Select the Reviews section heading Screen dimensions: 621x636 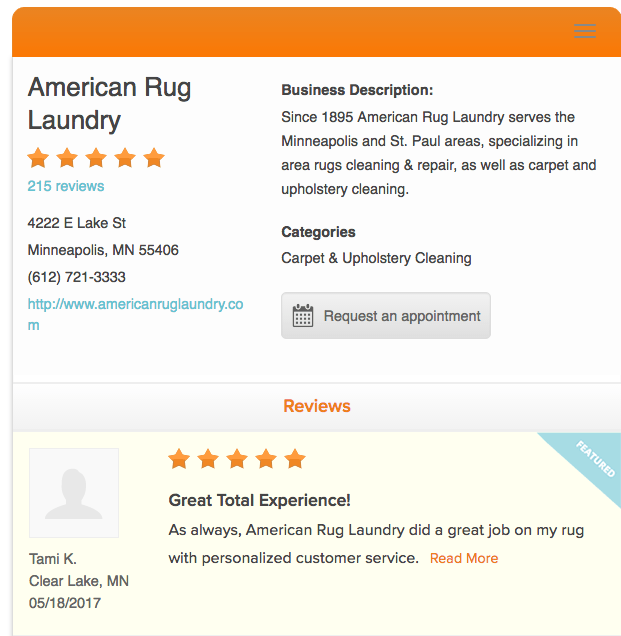[317, 406]
